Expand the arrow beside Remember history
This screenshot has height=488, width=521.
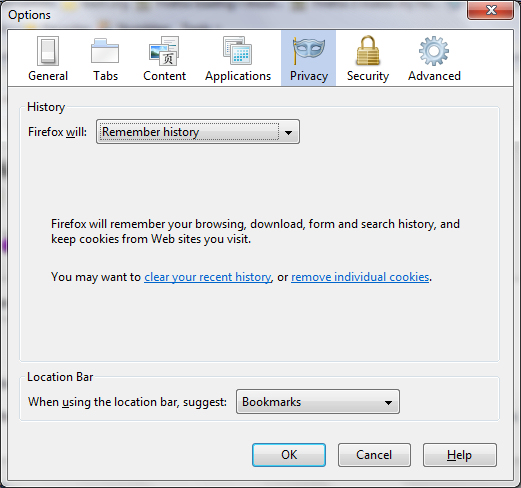tap(288, 132)
